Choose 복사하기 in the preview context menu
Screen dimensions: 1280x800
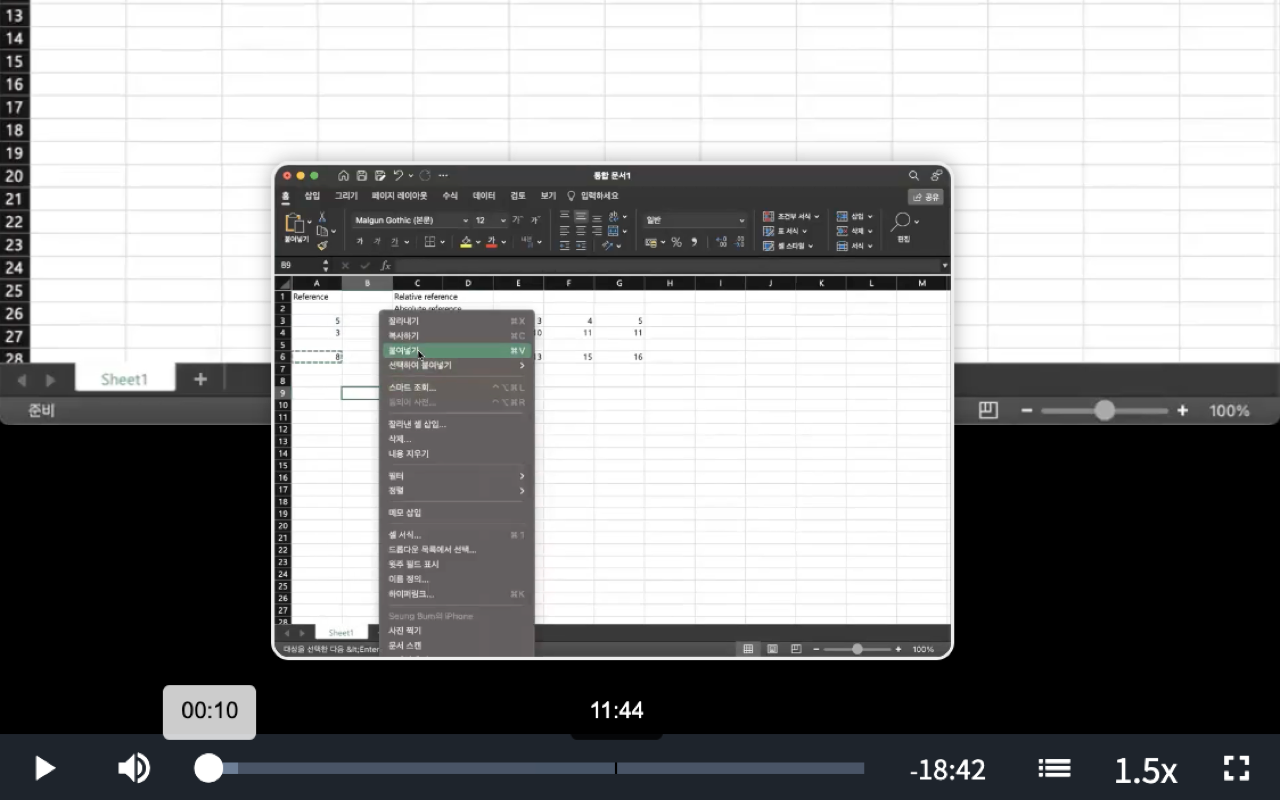(457, 336)
